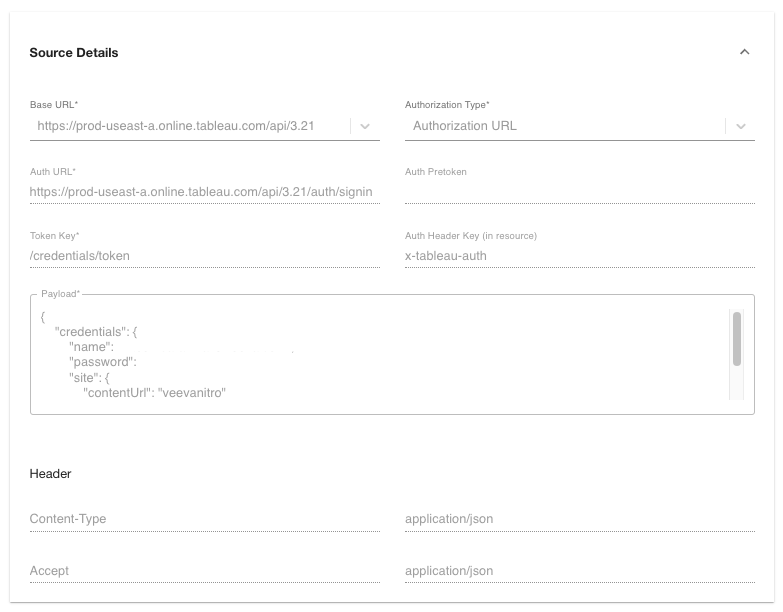
Task: Click the Payload box scrollbar
Action: [737, 339]
